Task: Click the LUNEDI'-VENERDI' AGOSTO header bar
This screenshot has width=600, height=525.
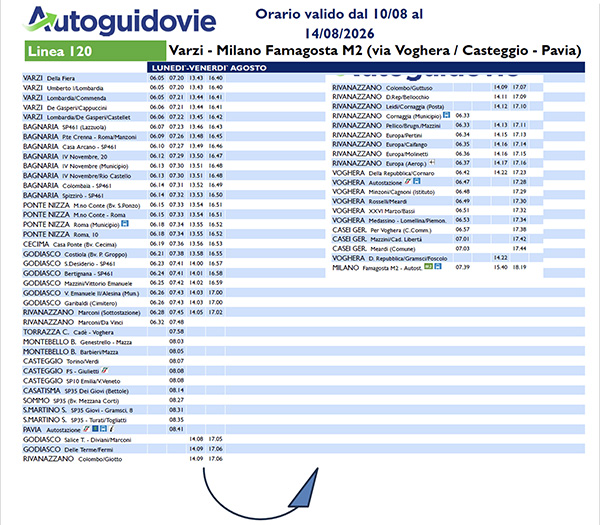Action: (366, 68)
